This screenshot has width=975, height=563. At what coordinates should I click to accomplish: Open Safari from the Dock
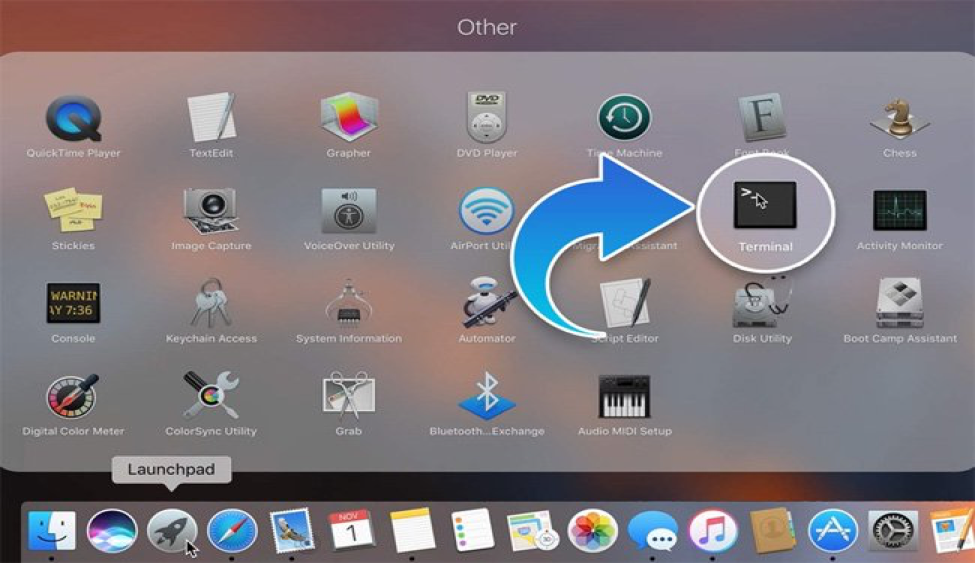click(x=233, y=531)
